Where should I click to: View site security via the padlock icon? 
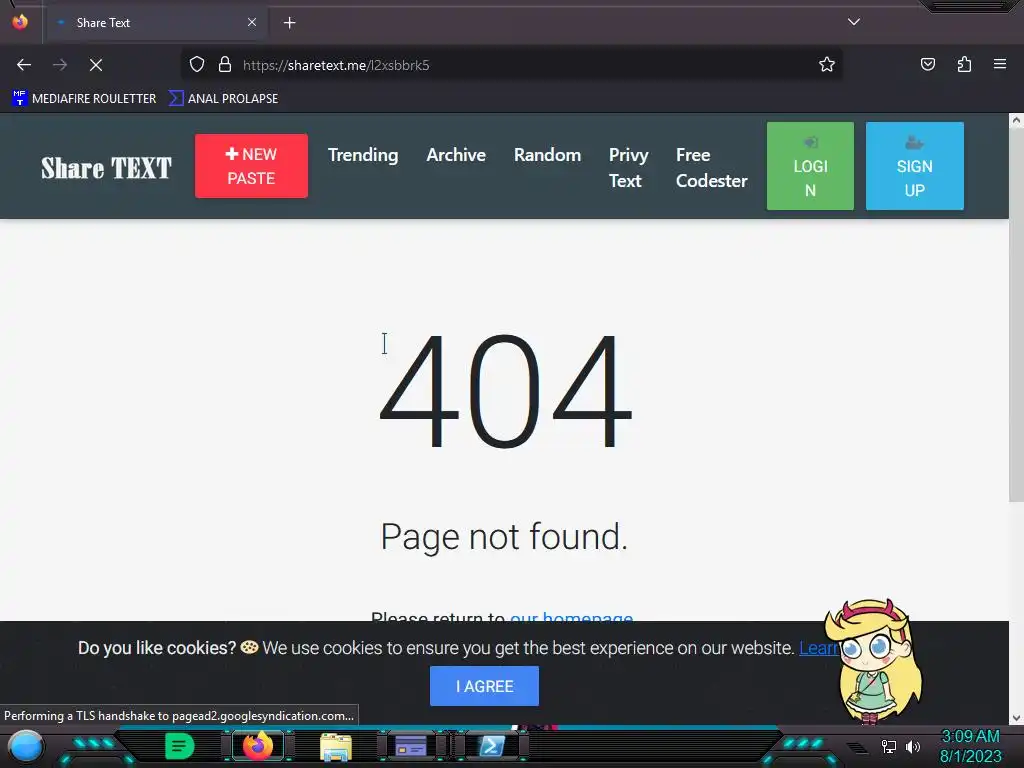click(x=225, y=65)
